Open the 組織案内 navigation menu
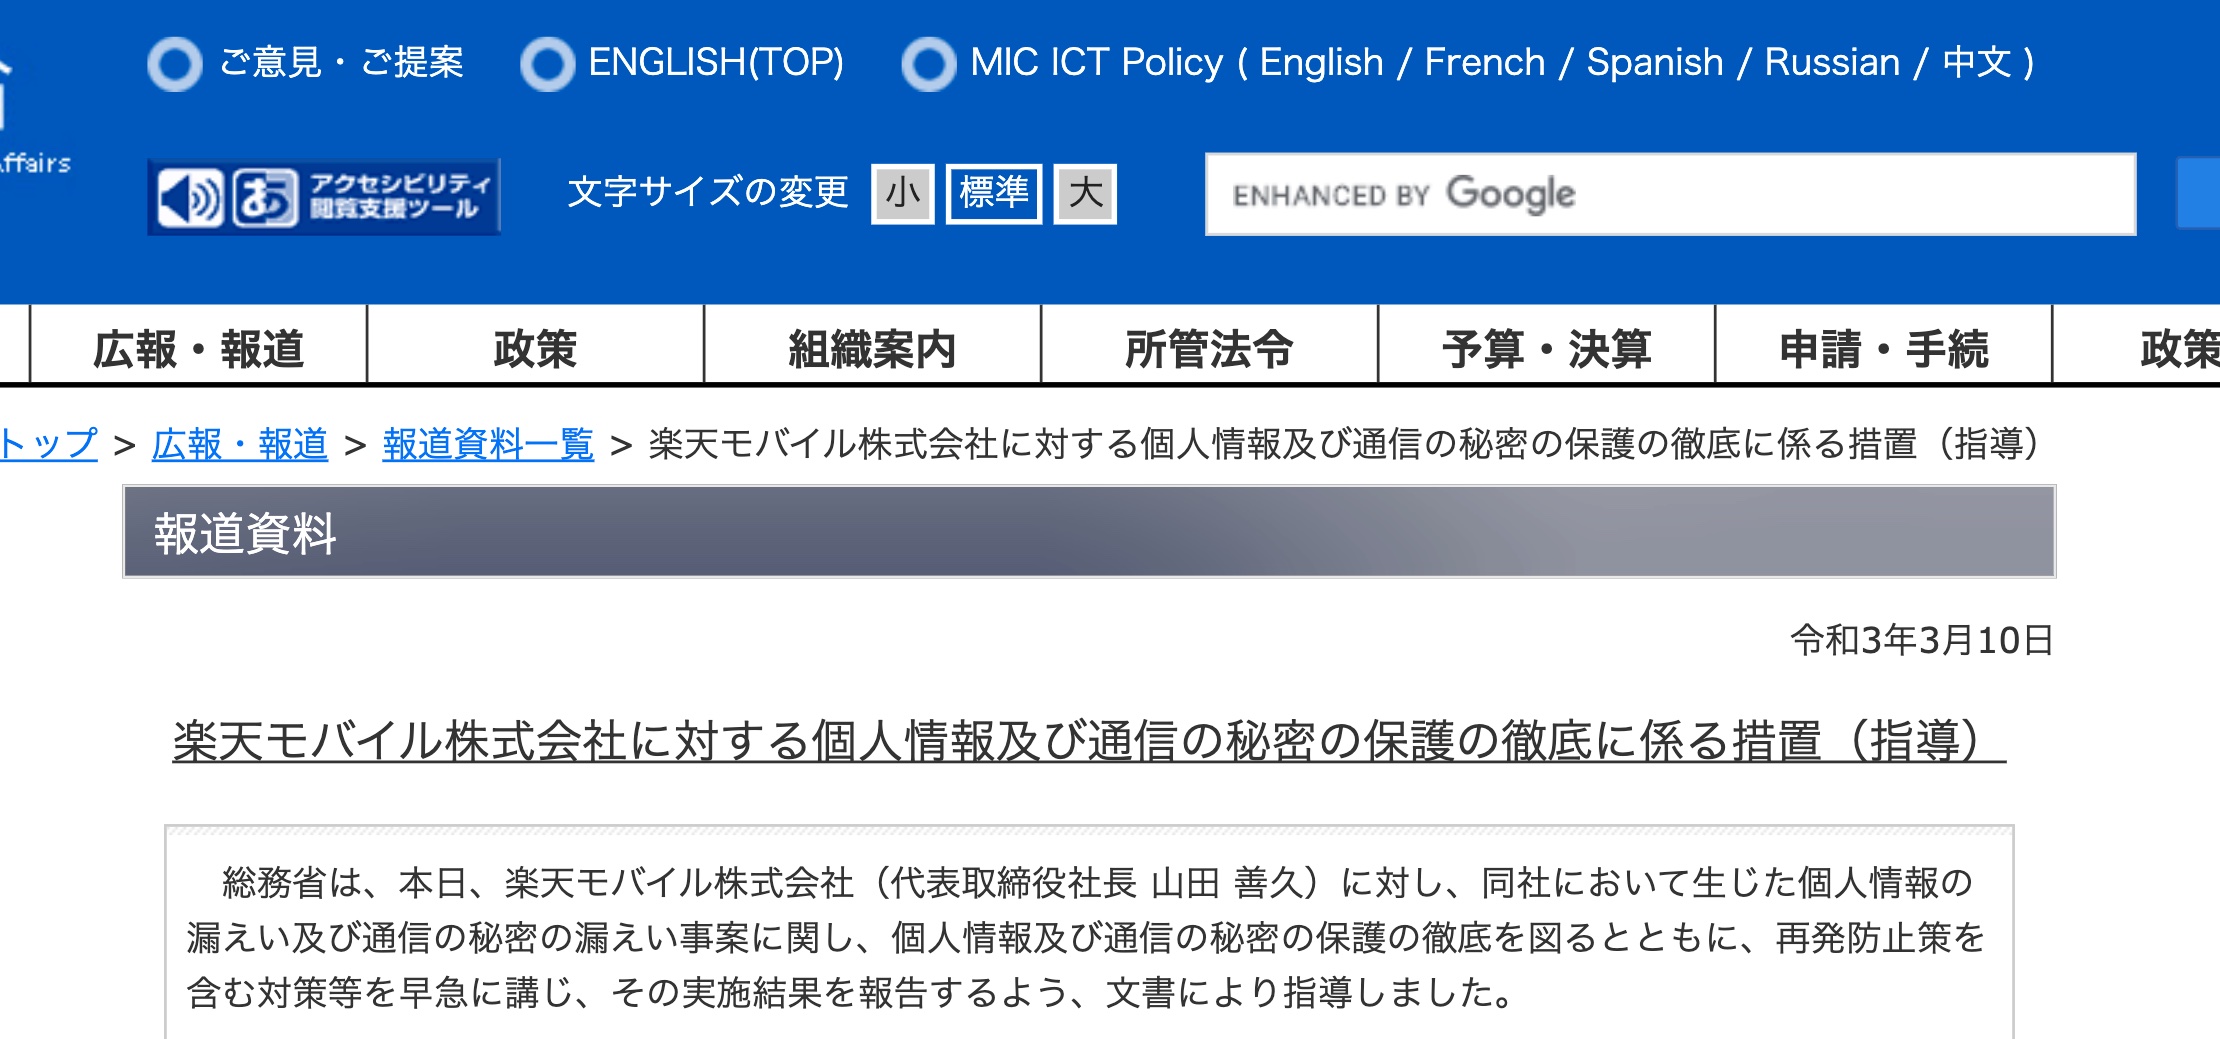The width and height of the screenshot is (2220, 1039). 872,347
